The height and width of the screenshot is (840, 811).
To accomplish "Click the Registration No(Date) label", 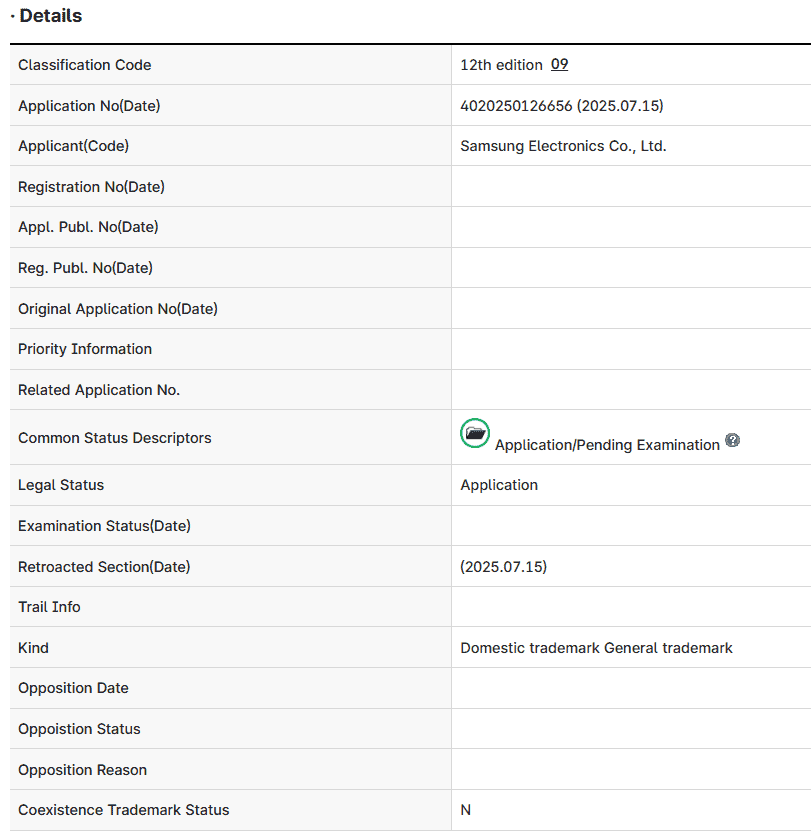I will point(91,187).
